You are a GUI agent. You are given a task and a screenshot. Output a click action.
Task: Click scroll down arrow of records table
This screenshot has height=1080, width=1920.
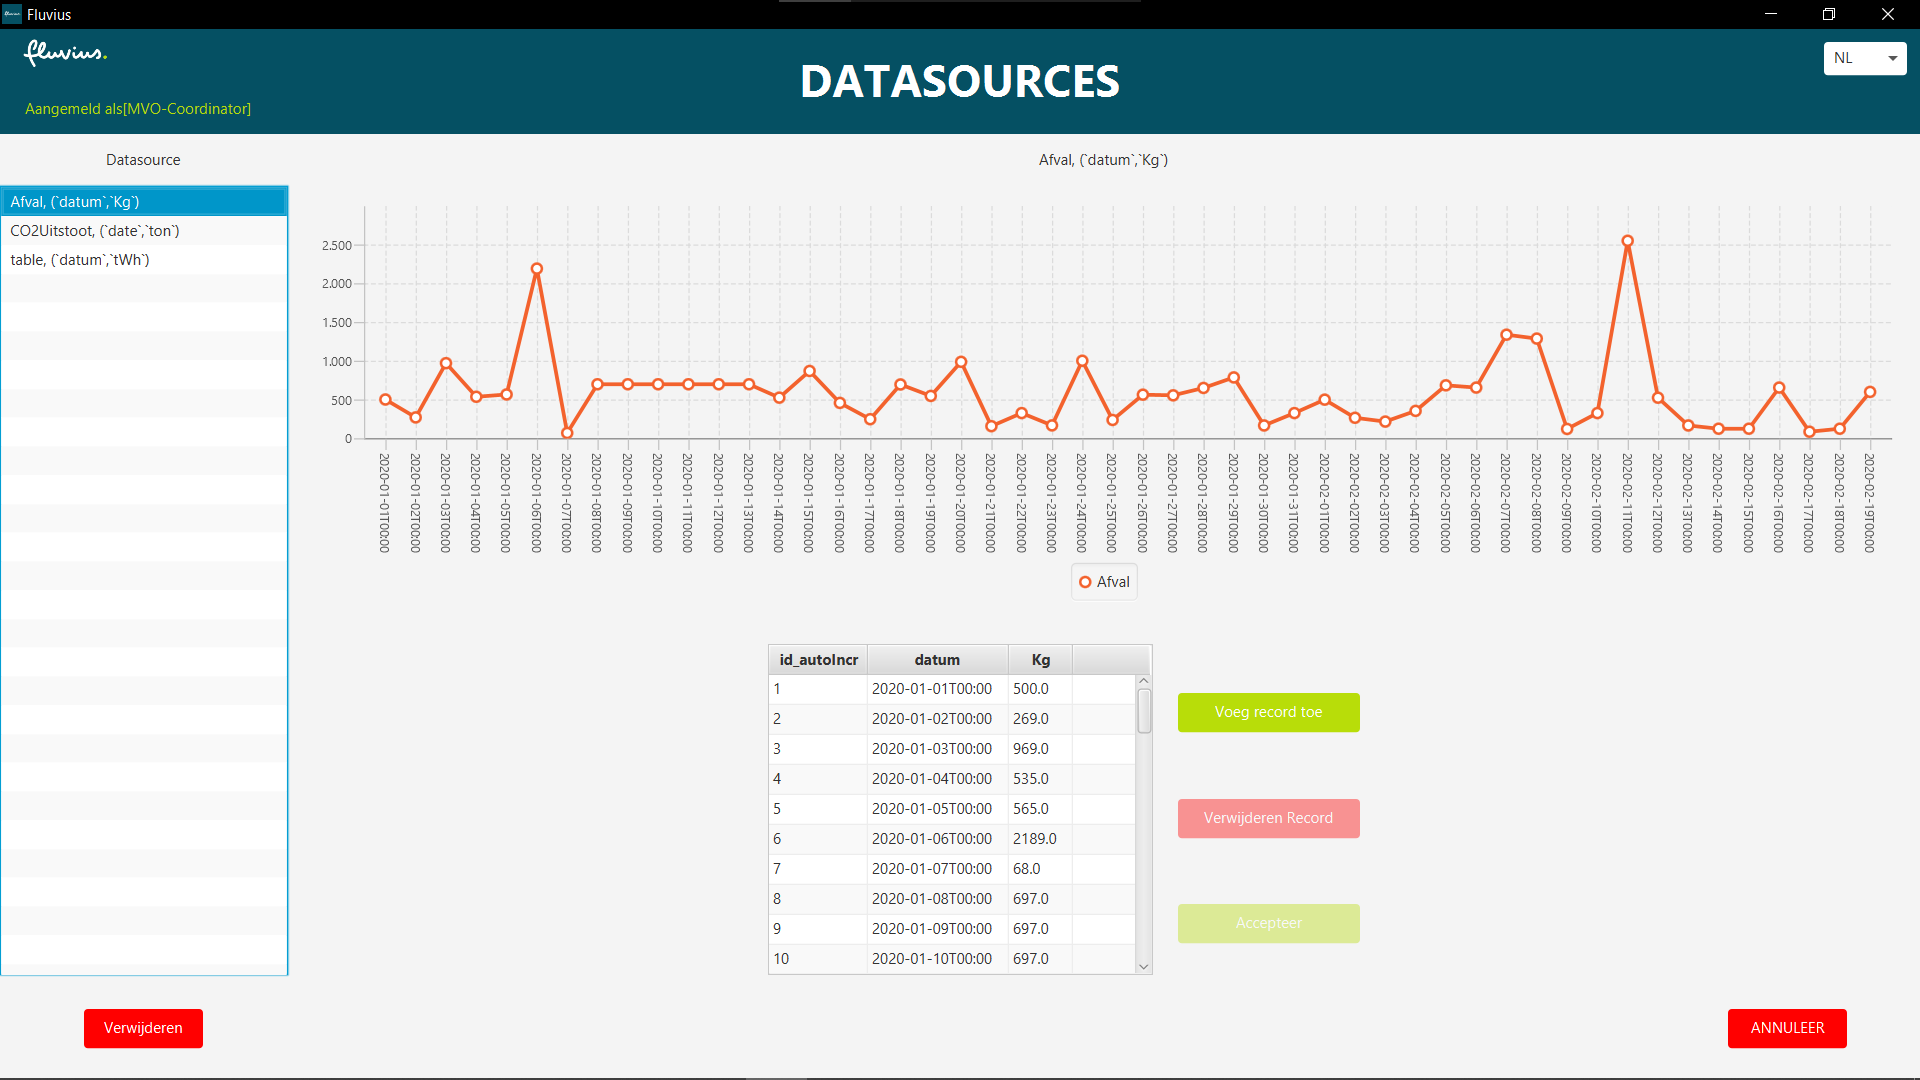click(1144, 967)
